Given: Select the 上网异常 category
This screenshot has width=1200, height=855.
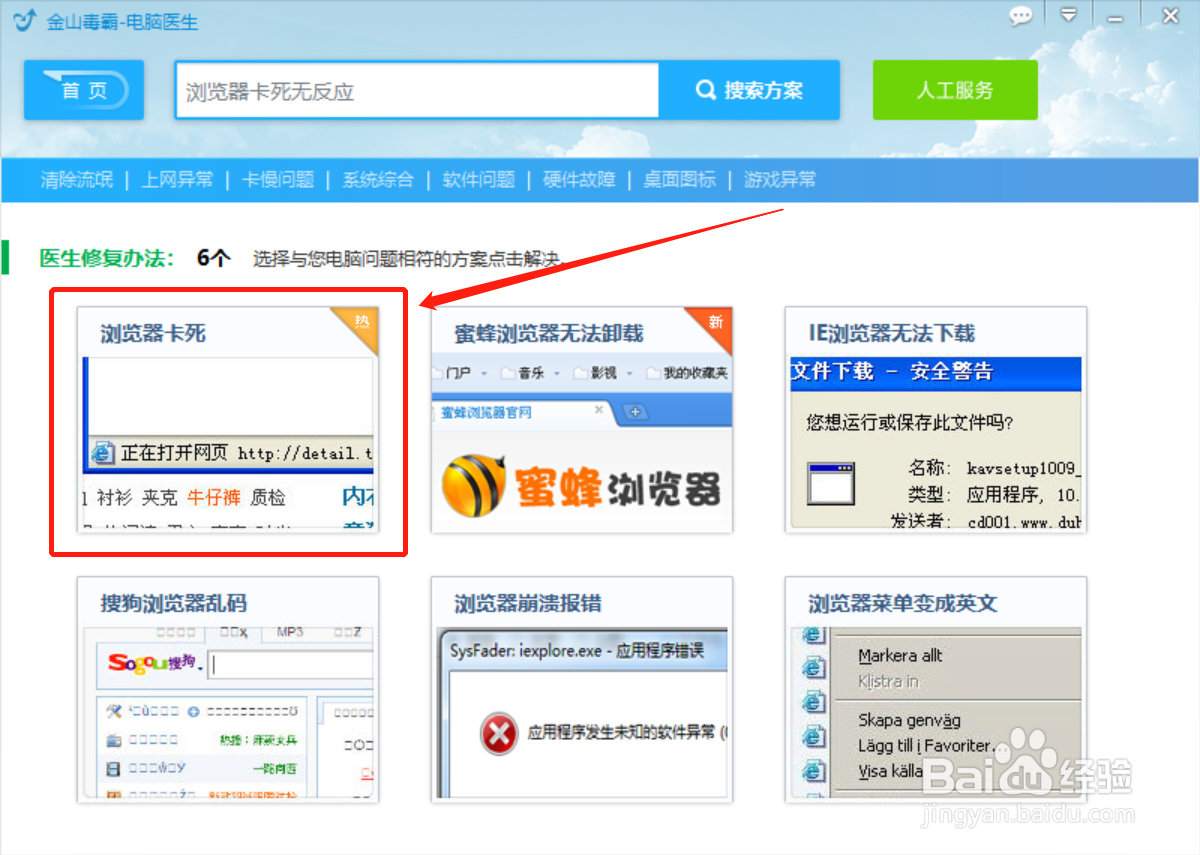Looking at the screenshot, I should click(x=177, y=180).
